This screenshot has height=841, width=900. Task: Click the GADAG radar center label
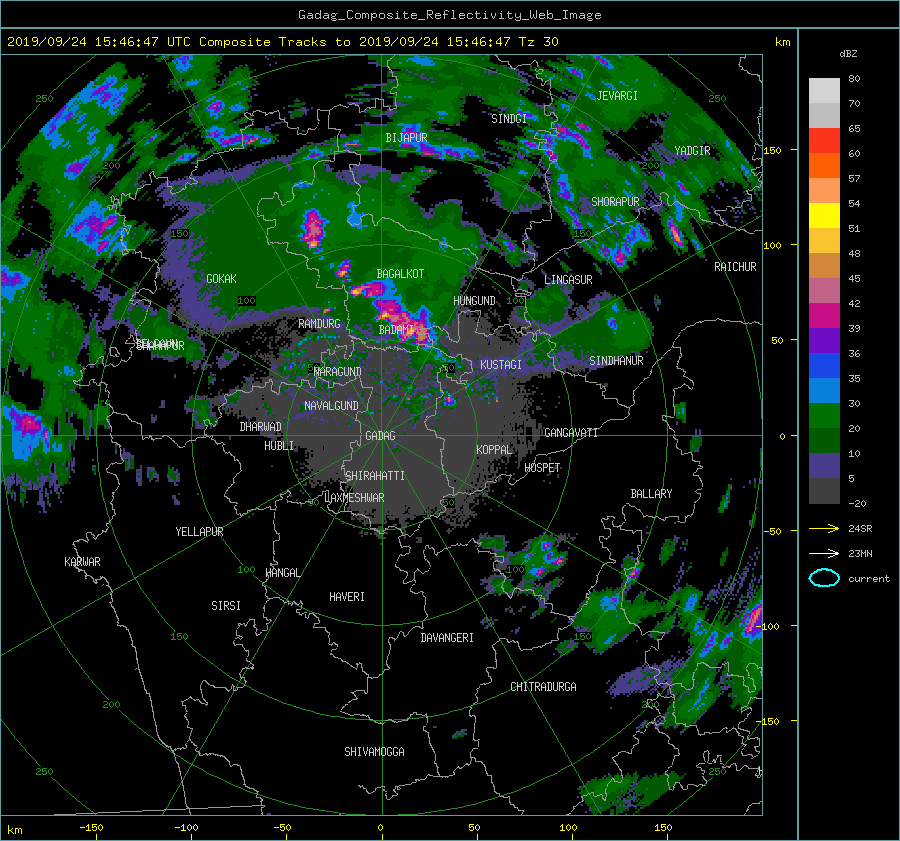[380, 436]
